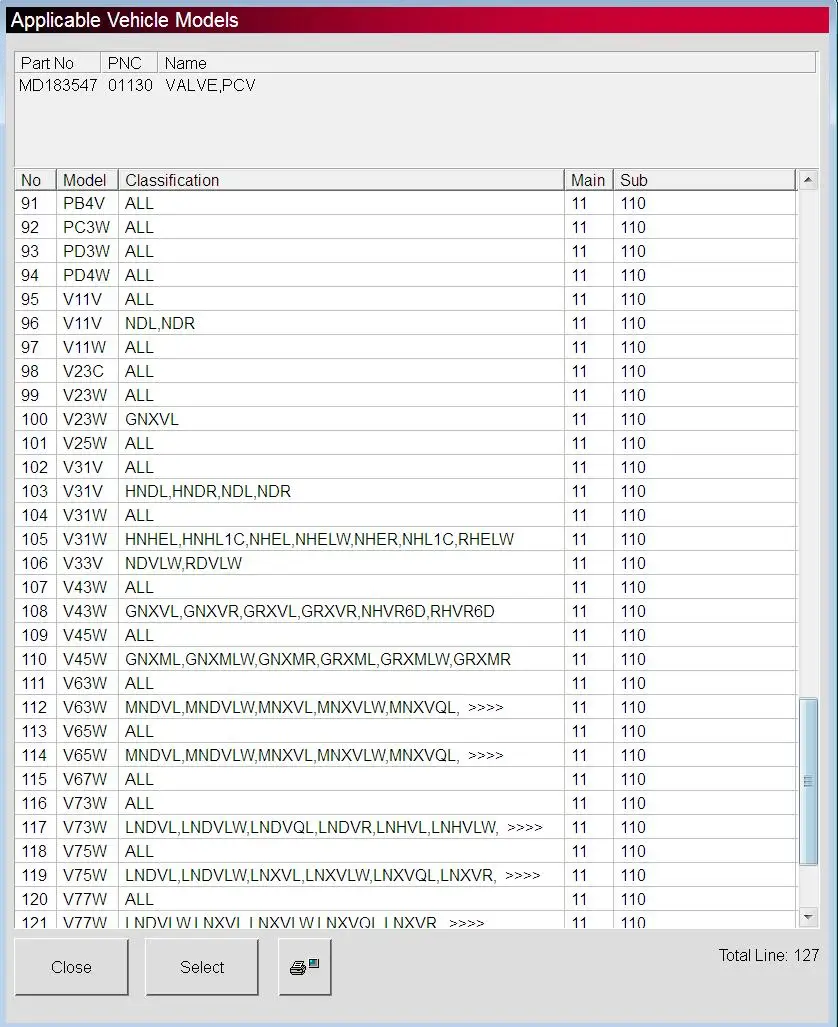Click classification HNDL,HNDR,NDL,NDR in row 103
Image resolution: width=838 pixels, height=1027 pixels.
208,492
